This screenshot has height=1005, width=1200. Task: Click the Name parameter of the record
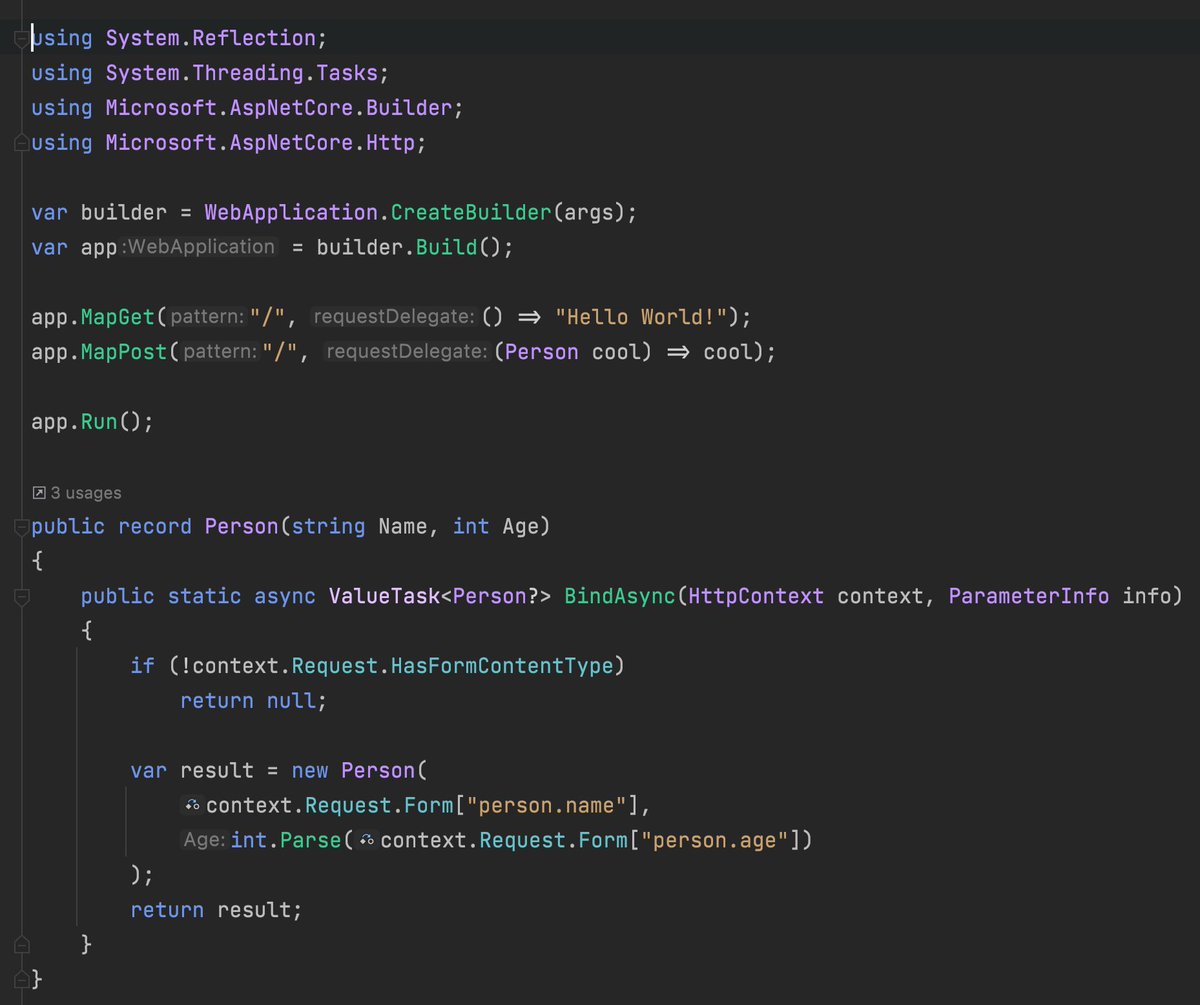tap(403, 526)
